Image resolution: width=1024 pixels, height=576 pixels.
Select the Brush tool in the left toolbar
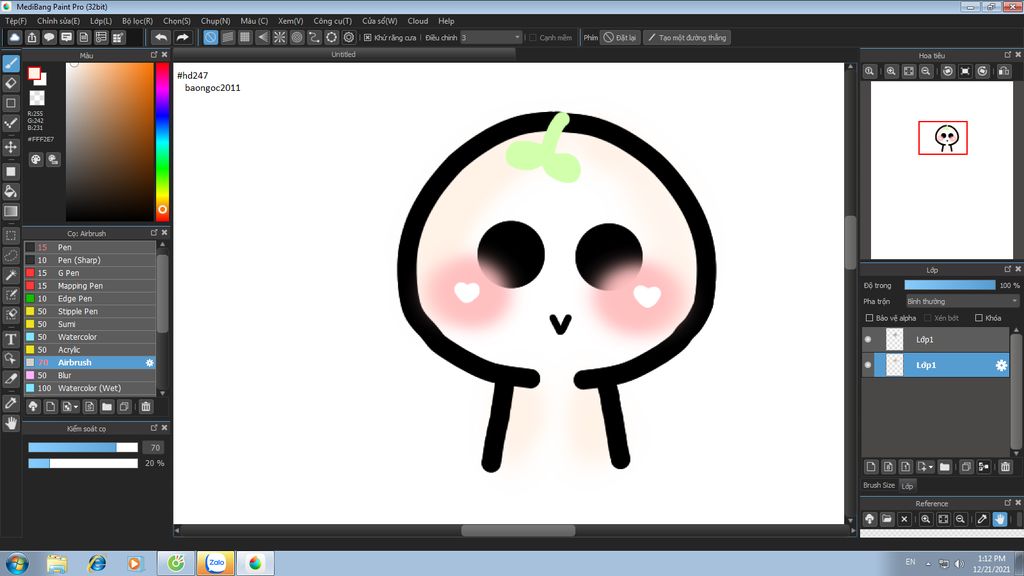11,63
